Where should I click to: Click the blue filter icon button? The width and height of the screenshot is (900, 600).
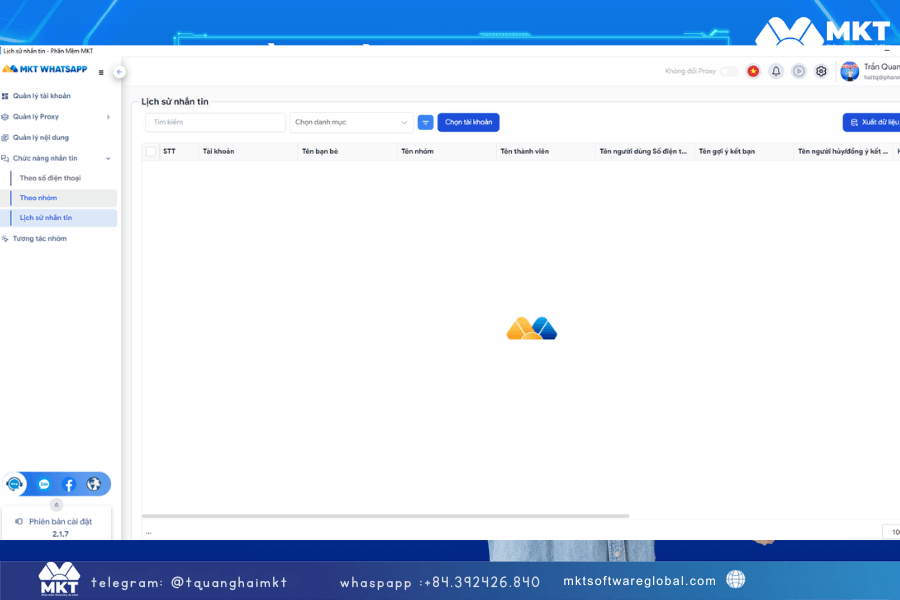click(x=425, y=122)
